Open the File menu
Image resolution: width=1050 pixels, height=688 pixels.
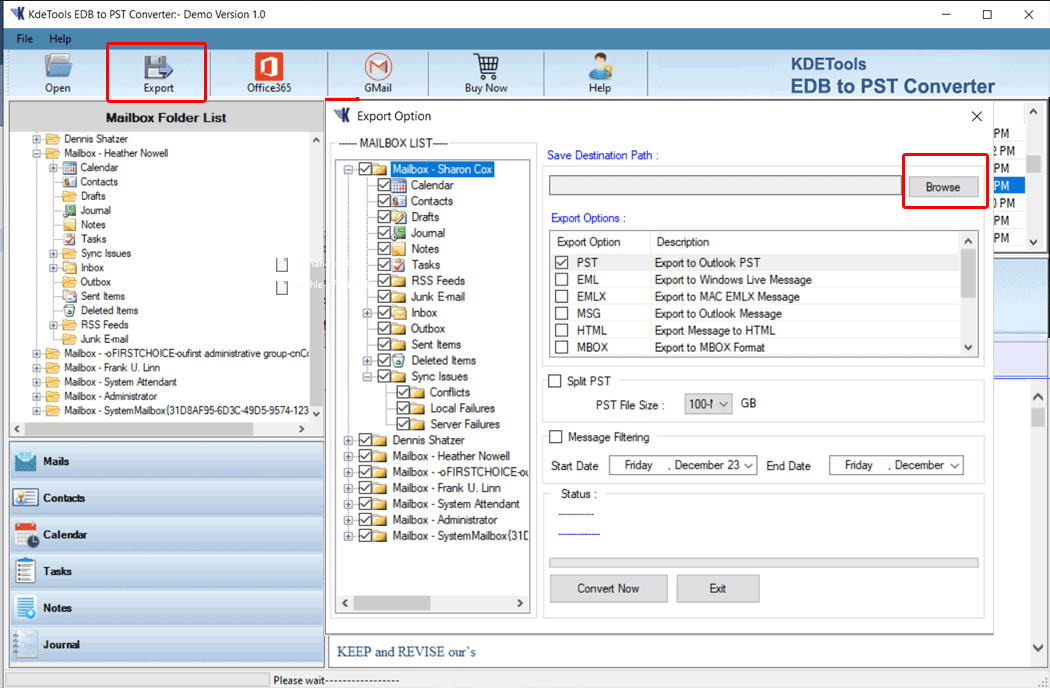pyautogui.click(x=24, y=39)
